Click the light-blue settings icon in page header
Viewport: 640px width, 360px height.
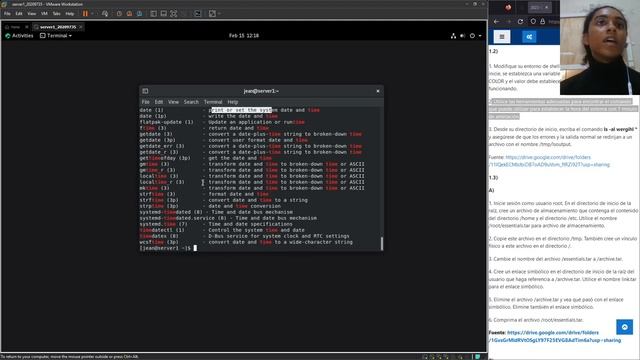tap(529, 37)
